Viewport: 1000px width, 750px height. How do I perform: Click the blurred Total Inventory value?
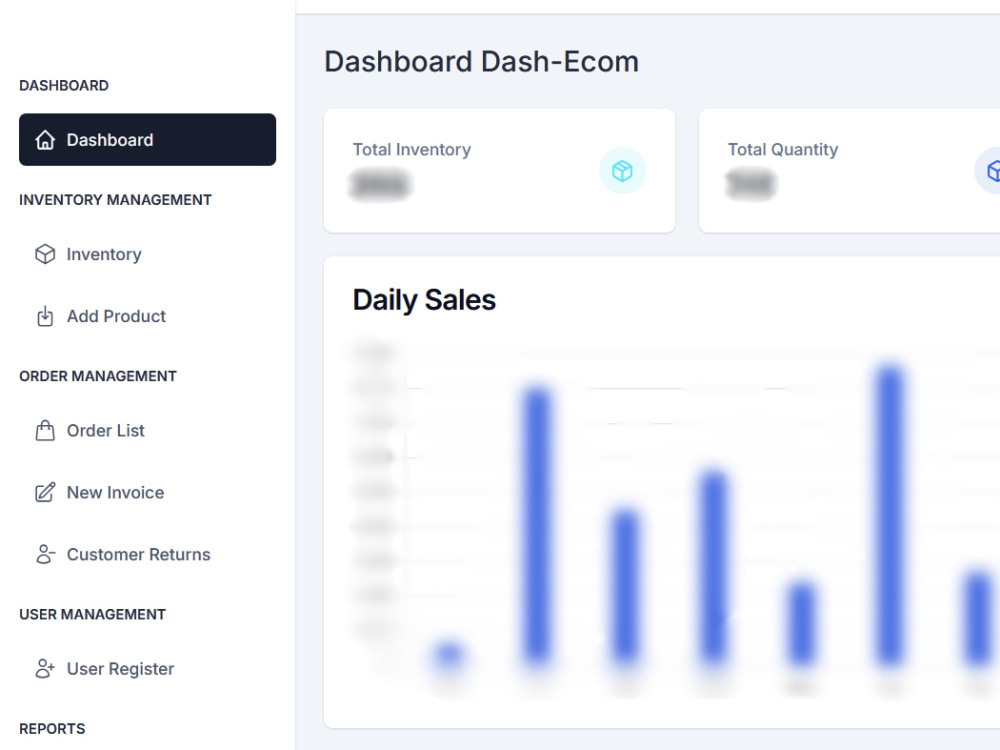click(380, 185)
